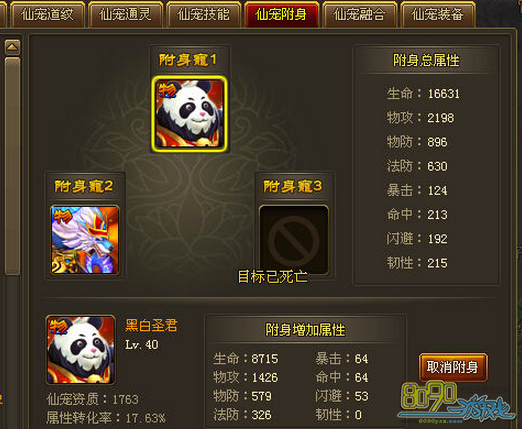This screenshot has height=429, width=522.
Task: Click the 取消附身 button
Action: 453,367
